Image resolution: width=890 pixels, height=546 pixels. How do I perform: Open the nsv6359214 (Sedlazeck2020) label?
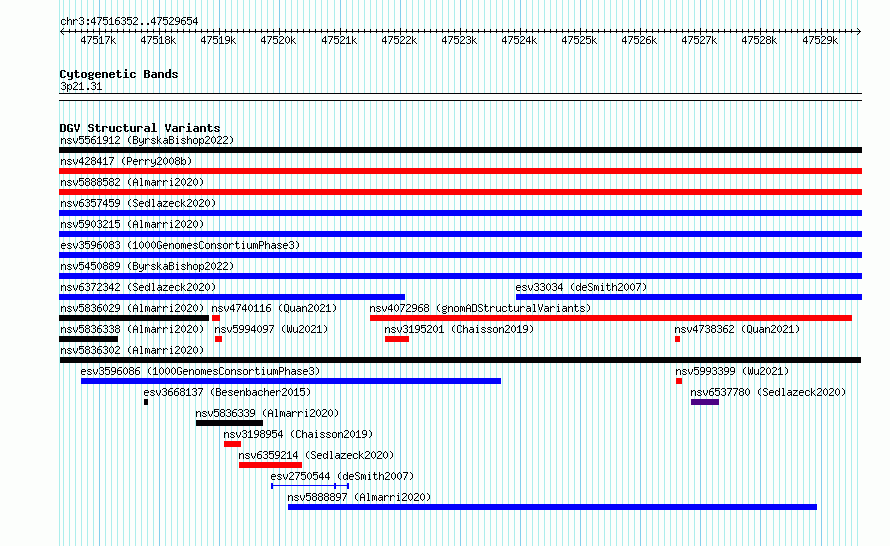click(x=316, y=455)
